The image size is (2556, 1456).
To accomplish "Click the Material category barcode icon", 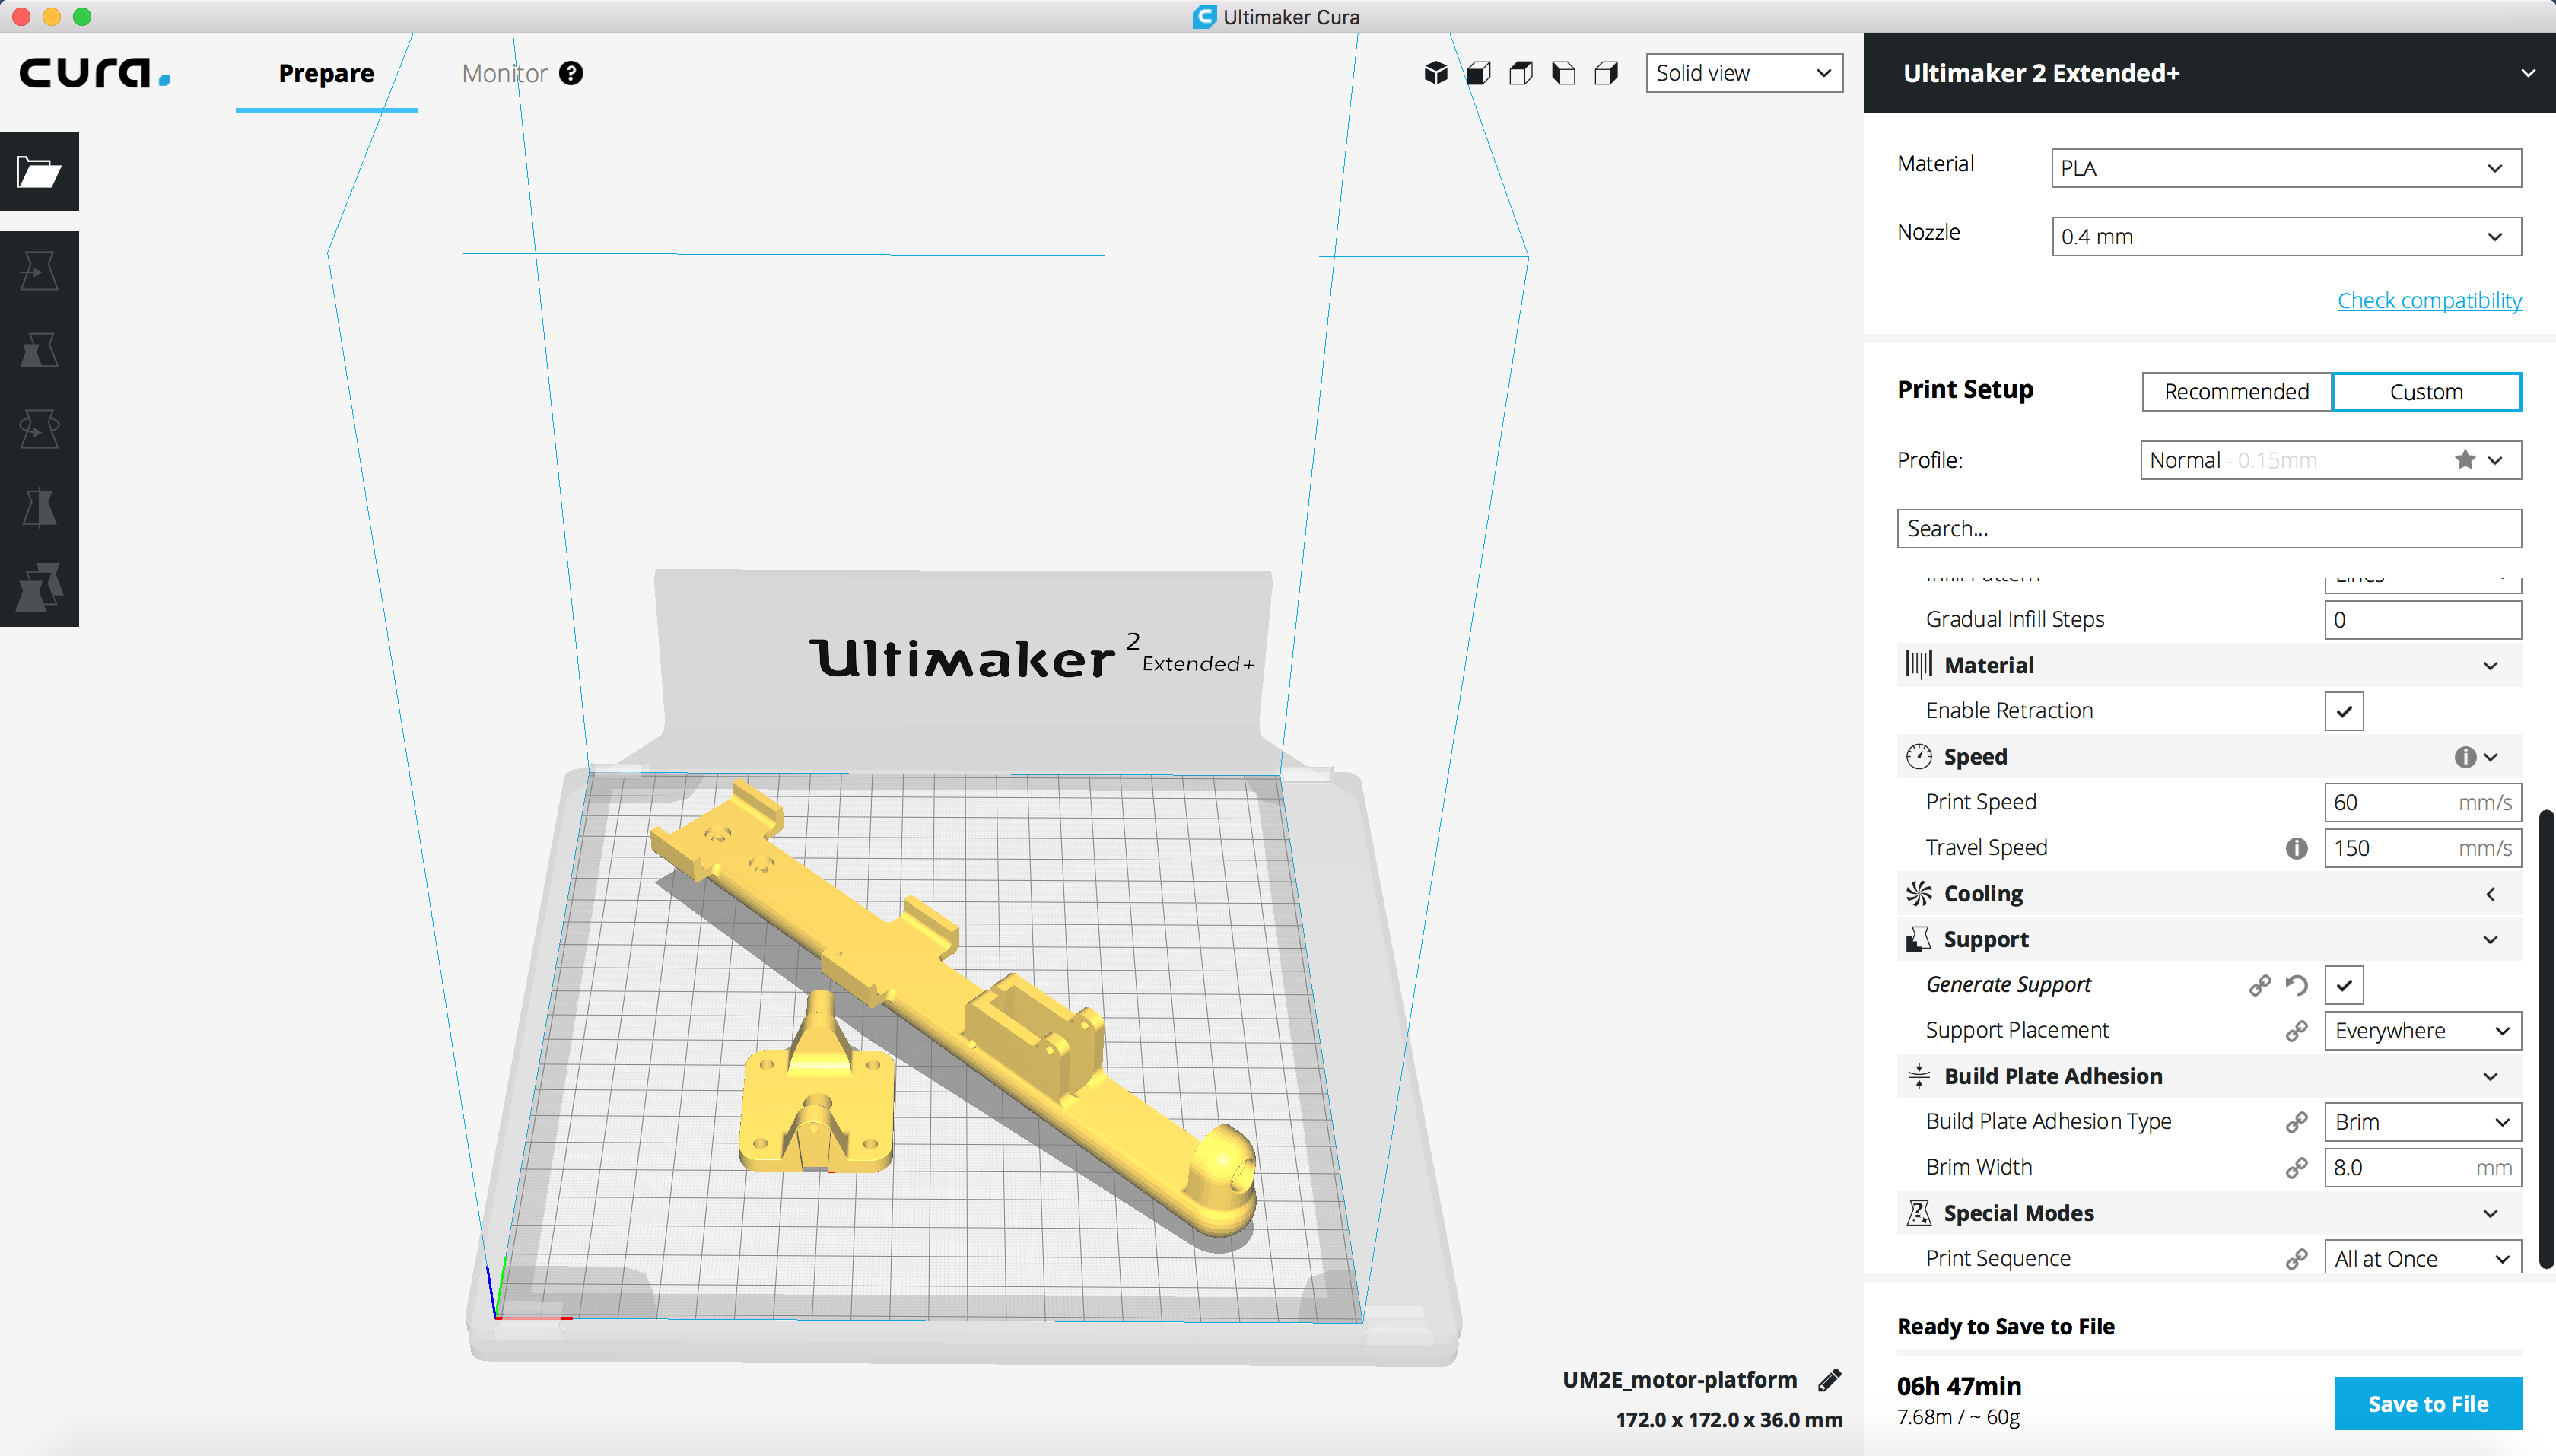I will 1918,665.
